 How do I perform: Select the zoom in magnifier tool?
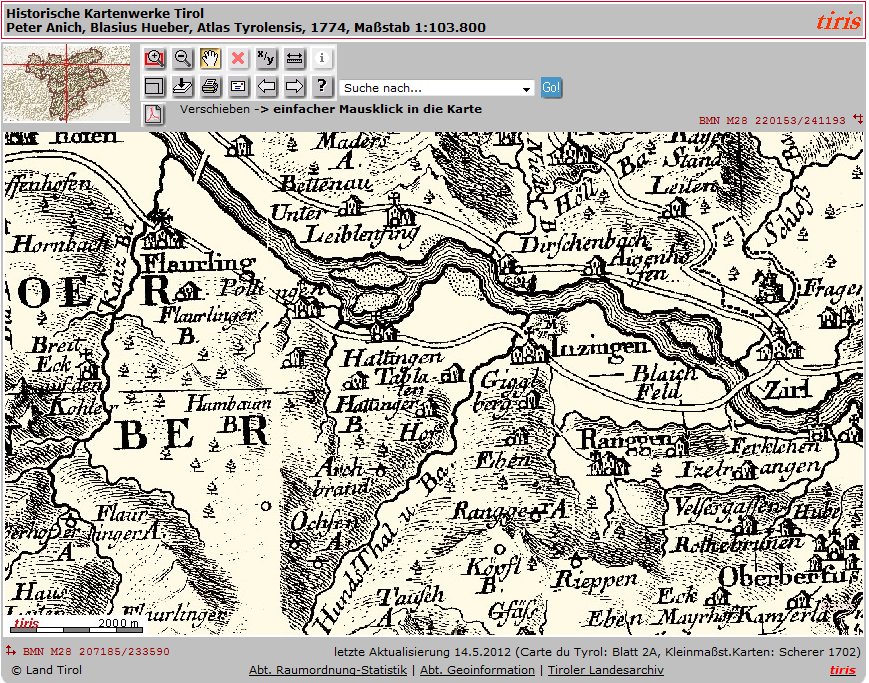tap(154, 59)
